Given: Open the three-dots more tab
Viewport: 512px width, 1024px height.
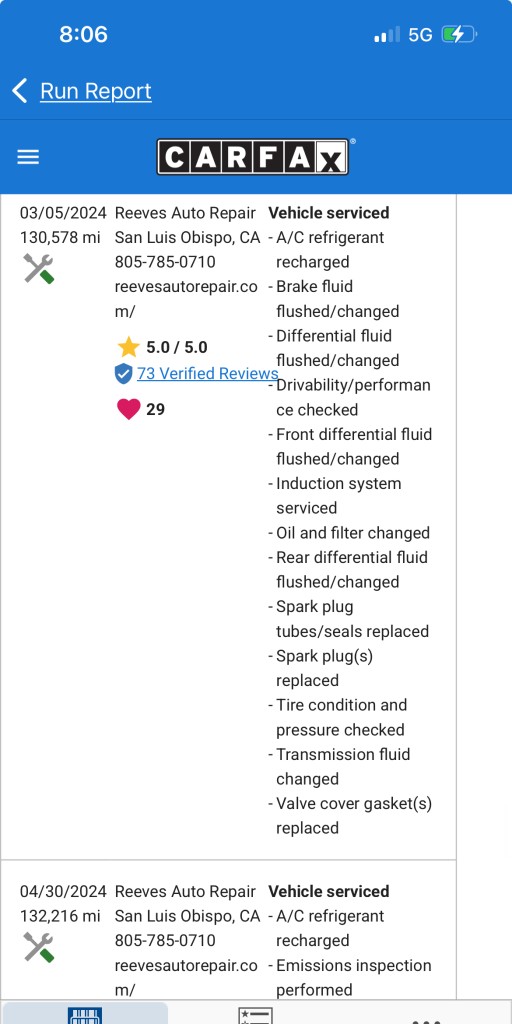Looking at the screenshot, I should (x=426, y=1019).
